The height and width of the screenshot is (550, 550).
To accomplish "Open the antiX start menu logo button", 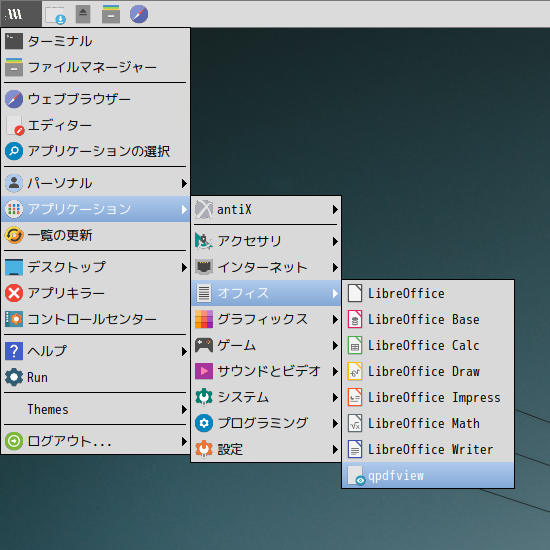I will point(21,14).
